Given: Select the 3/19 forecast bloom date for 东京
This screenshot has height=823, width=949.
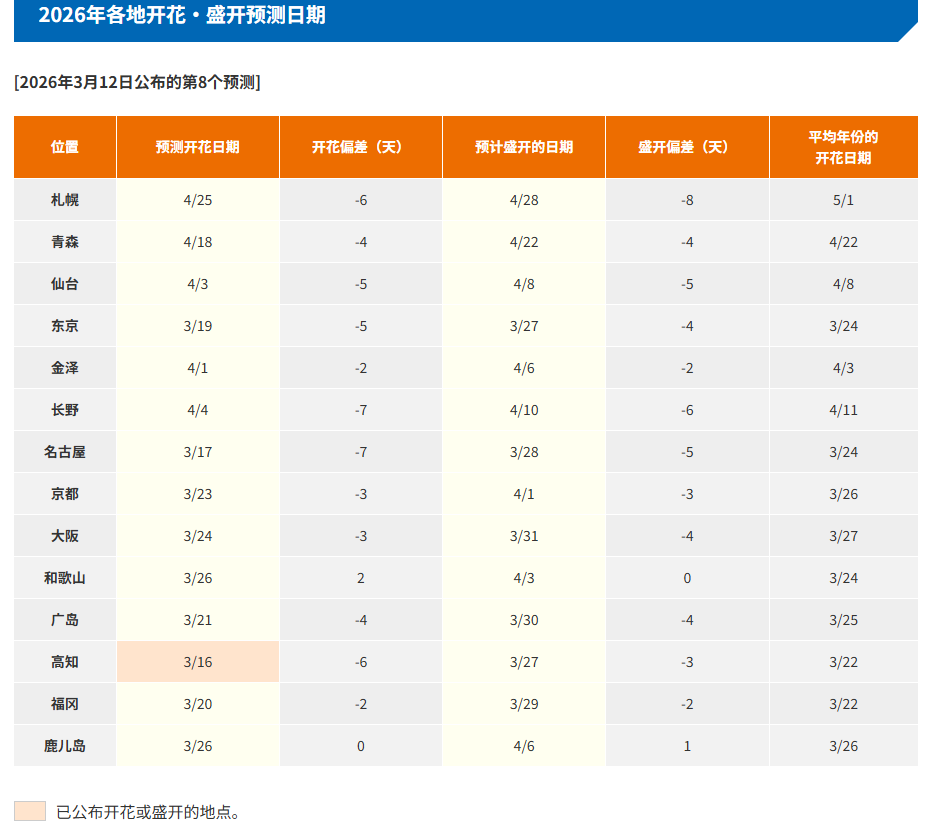Looking at the screenshot, I should (198, 326).
